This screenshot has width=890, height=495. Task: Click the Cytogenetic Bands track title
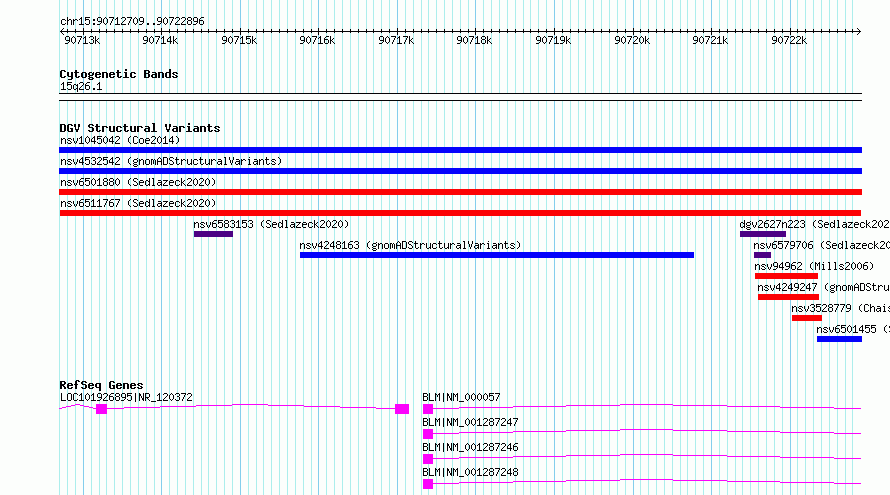(119, 74)
